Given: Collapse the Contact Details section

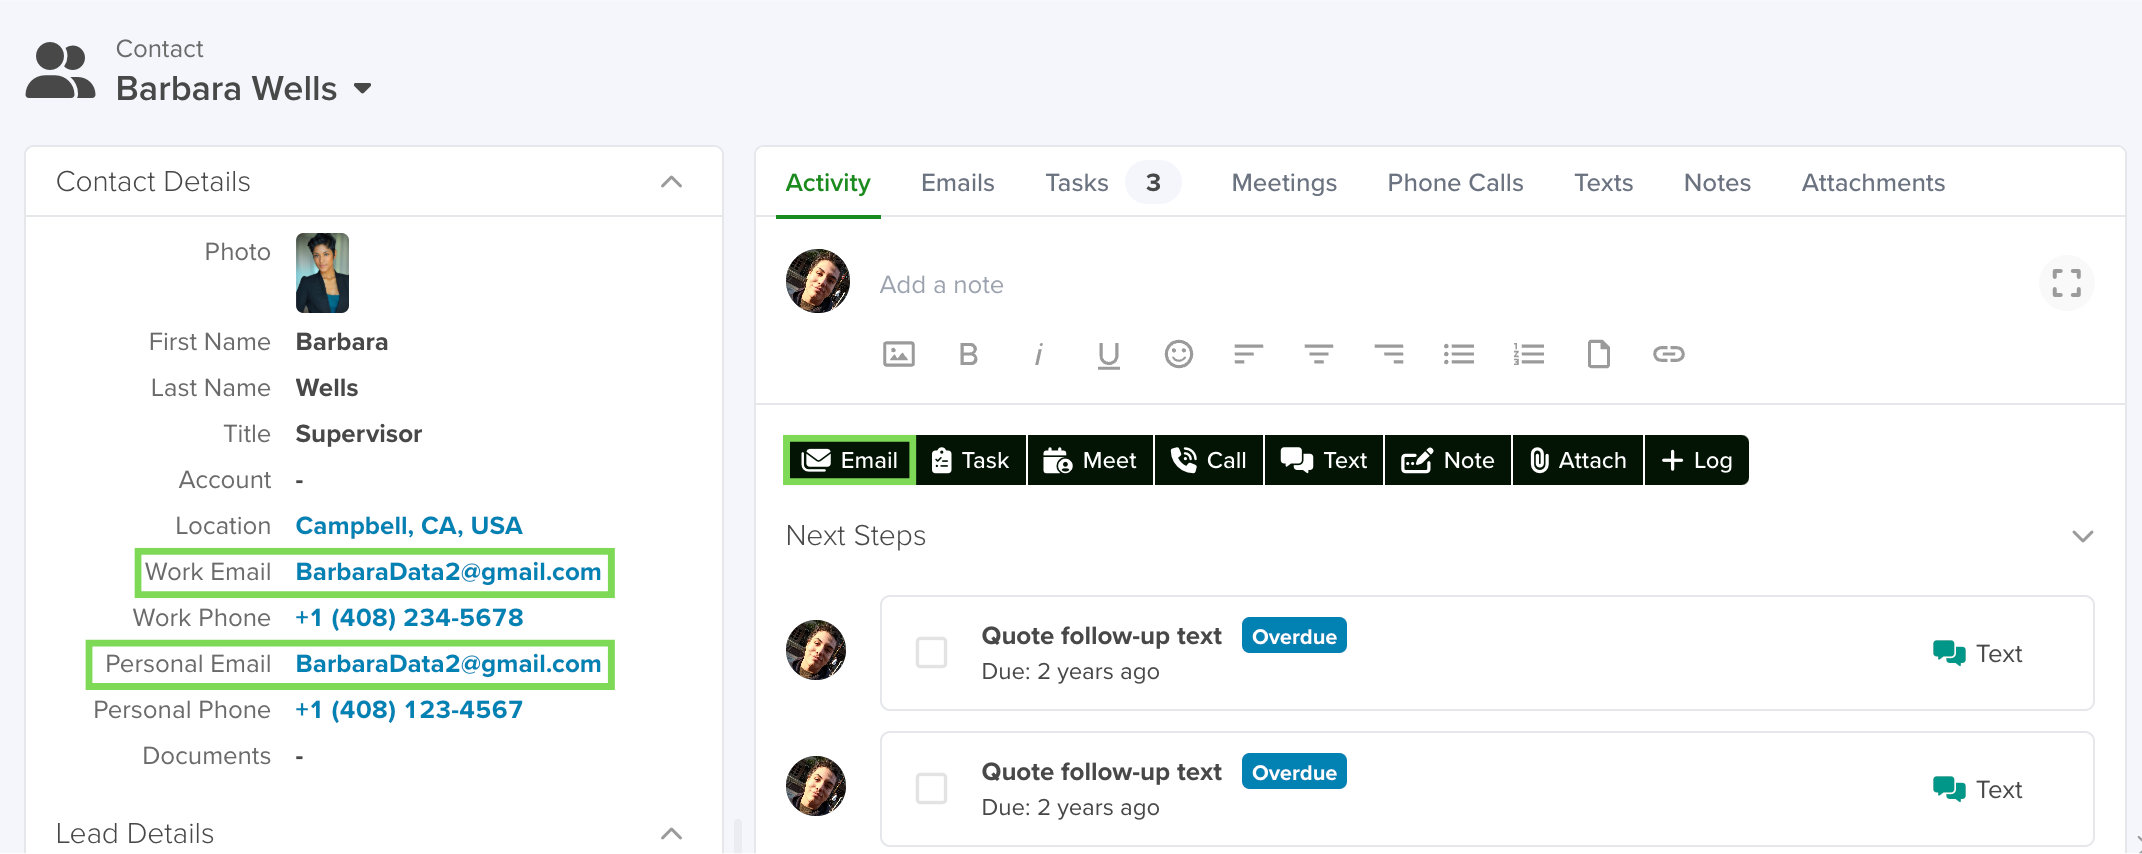Looking at the screenshot, I should [x=672, y=182].
